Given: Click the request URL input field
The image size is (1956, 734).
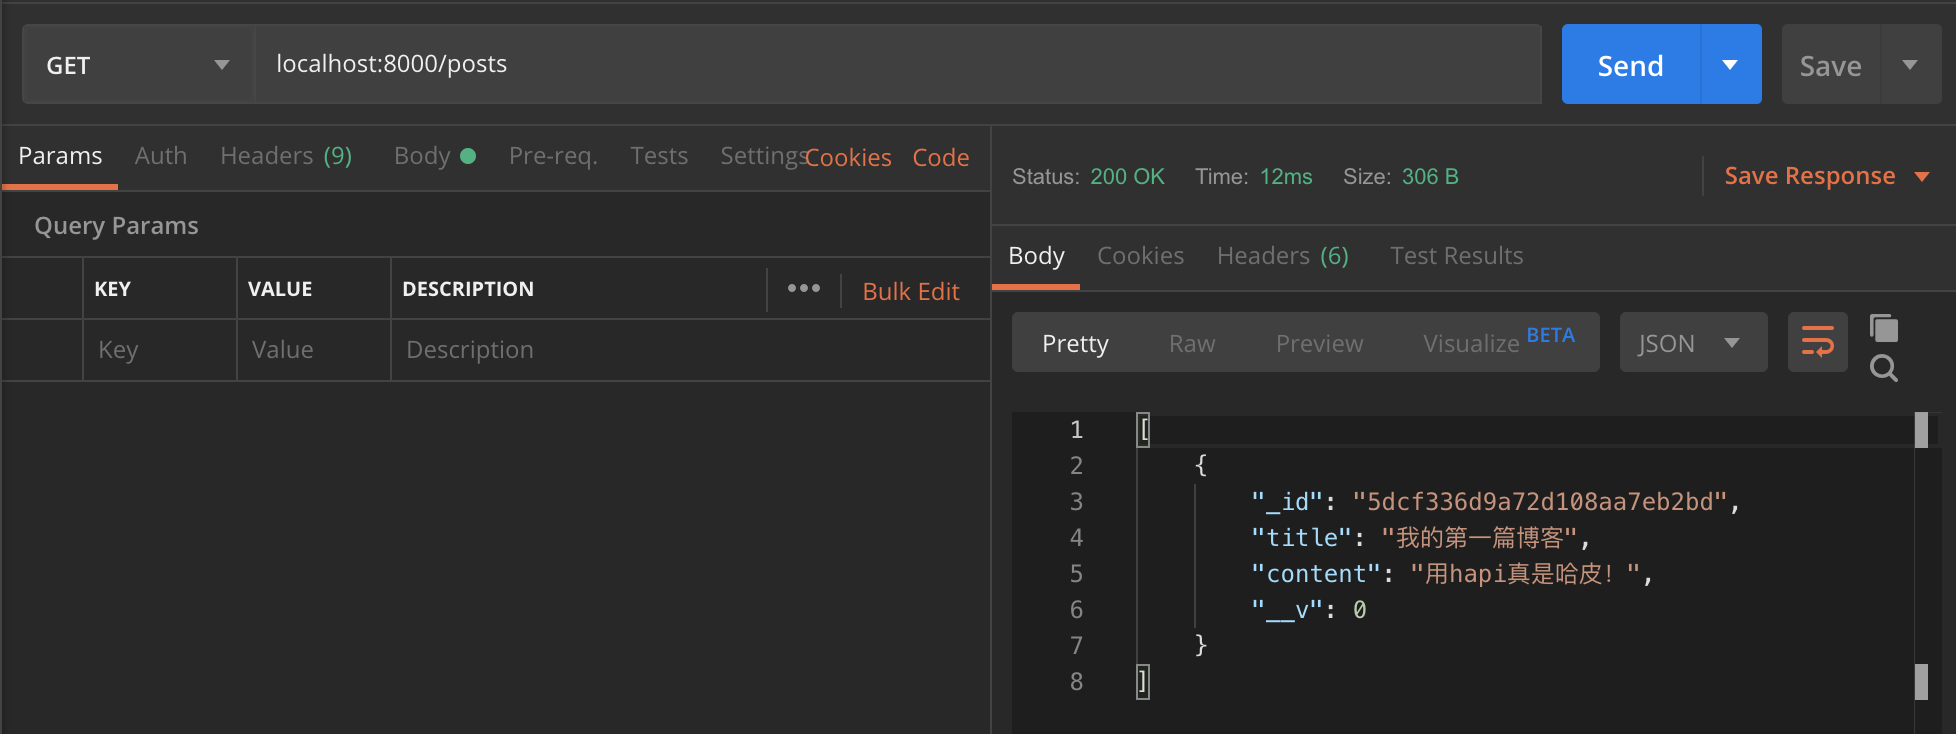Looking at the screenshot, I should pos(897,64).
